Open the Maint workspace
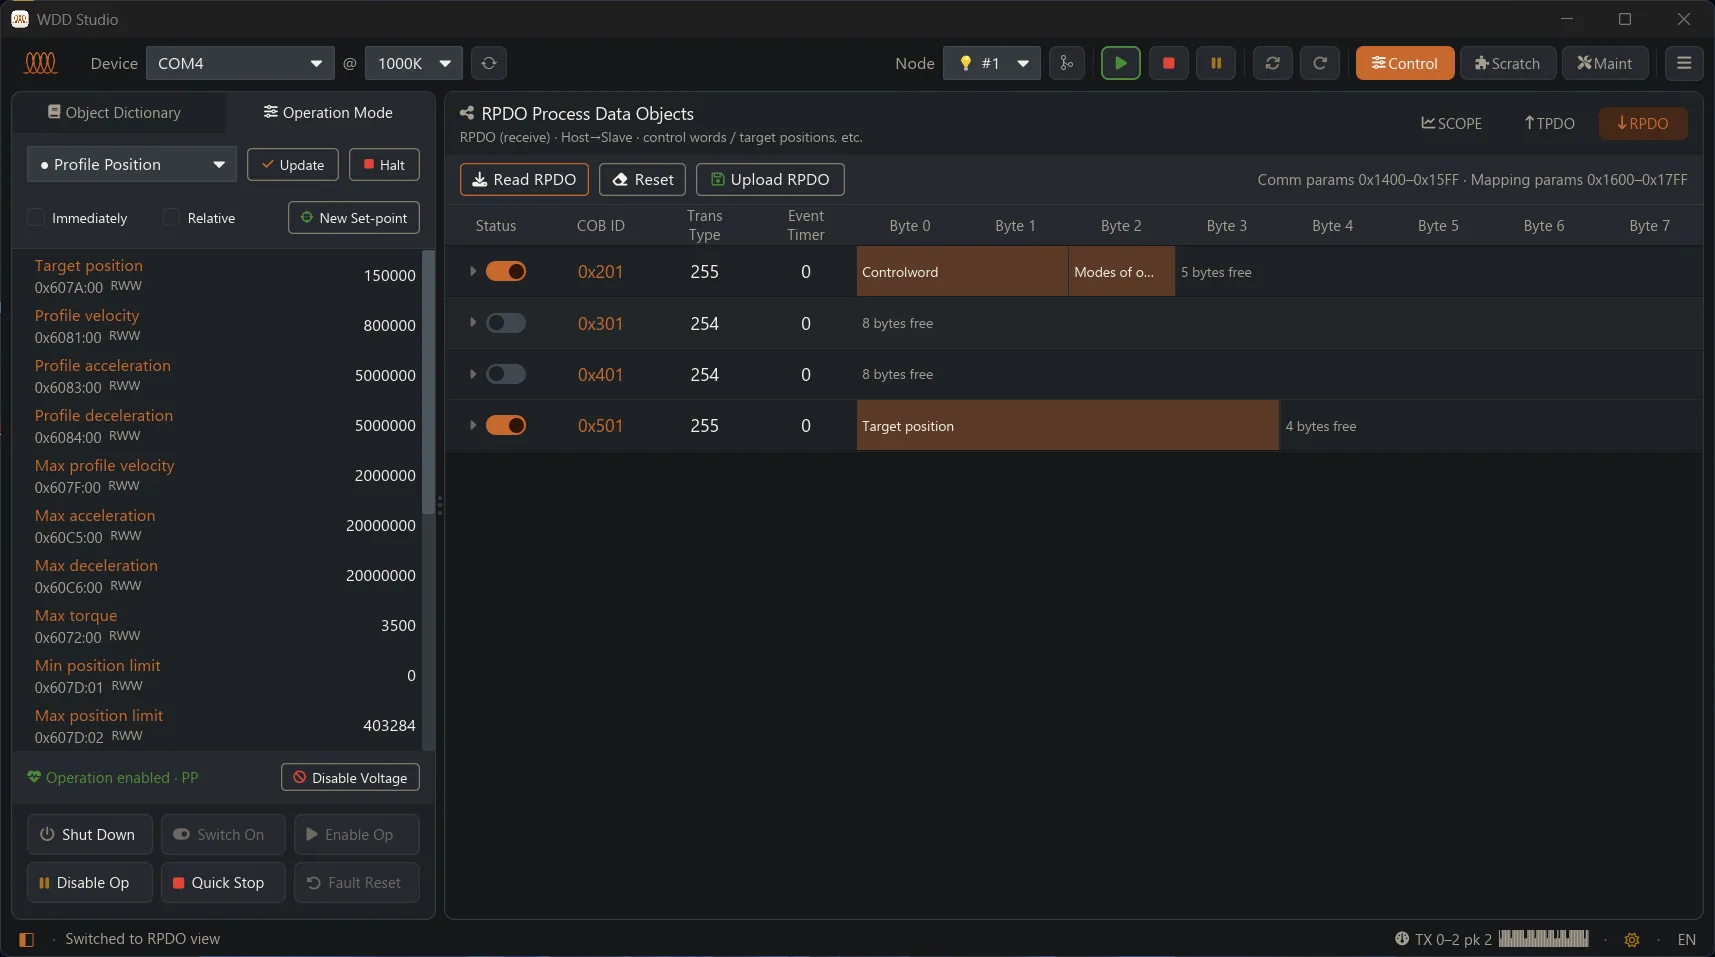 click(1604, 63)
